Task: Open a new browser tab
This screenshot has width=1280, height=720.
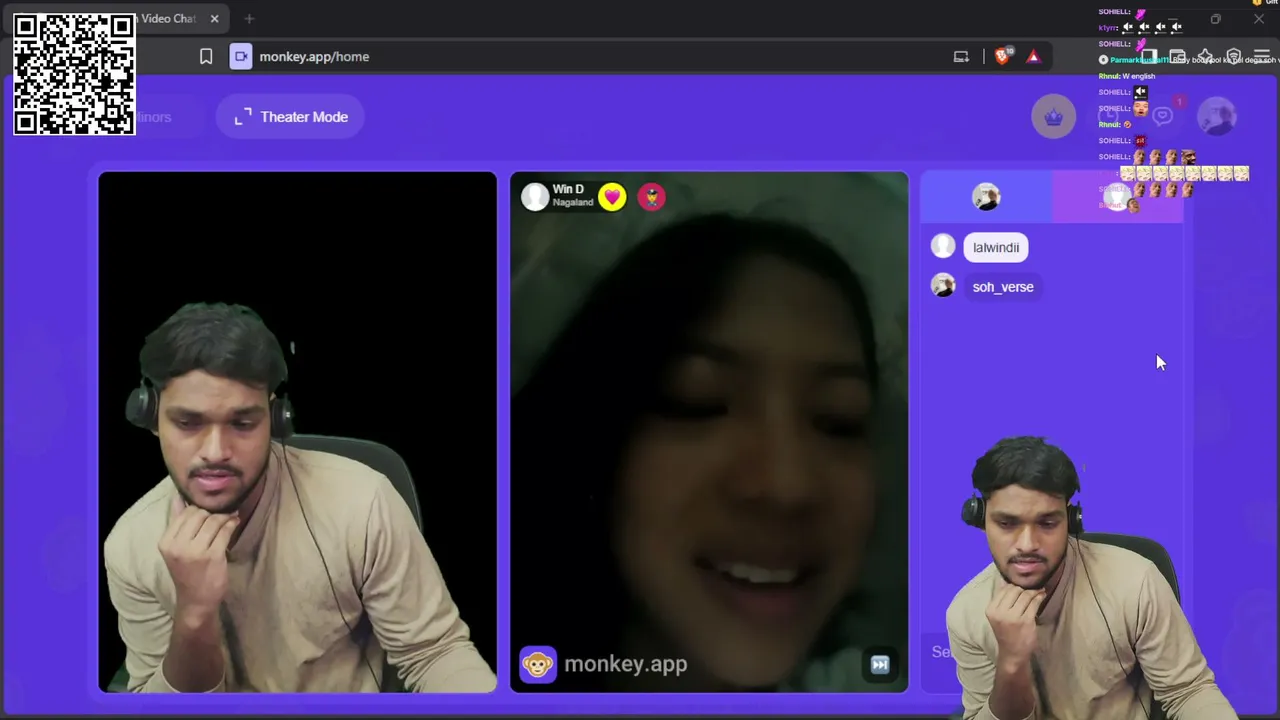Action: (x=249, y=18)
